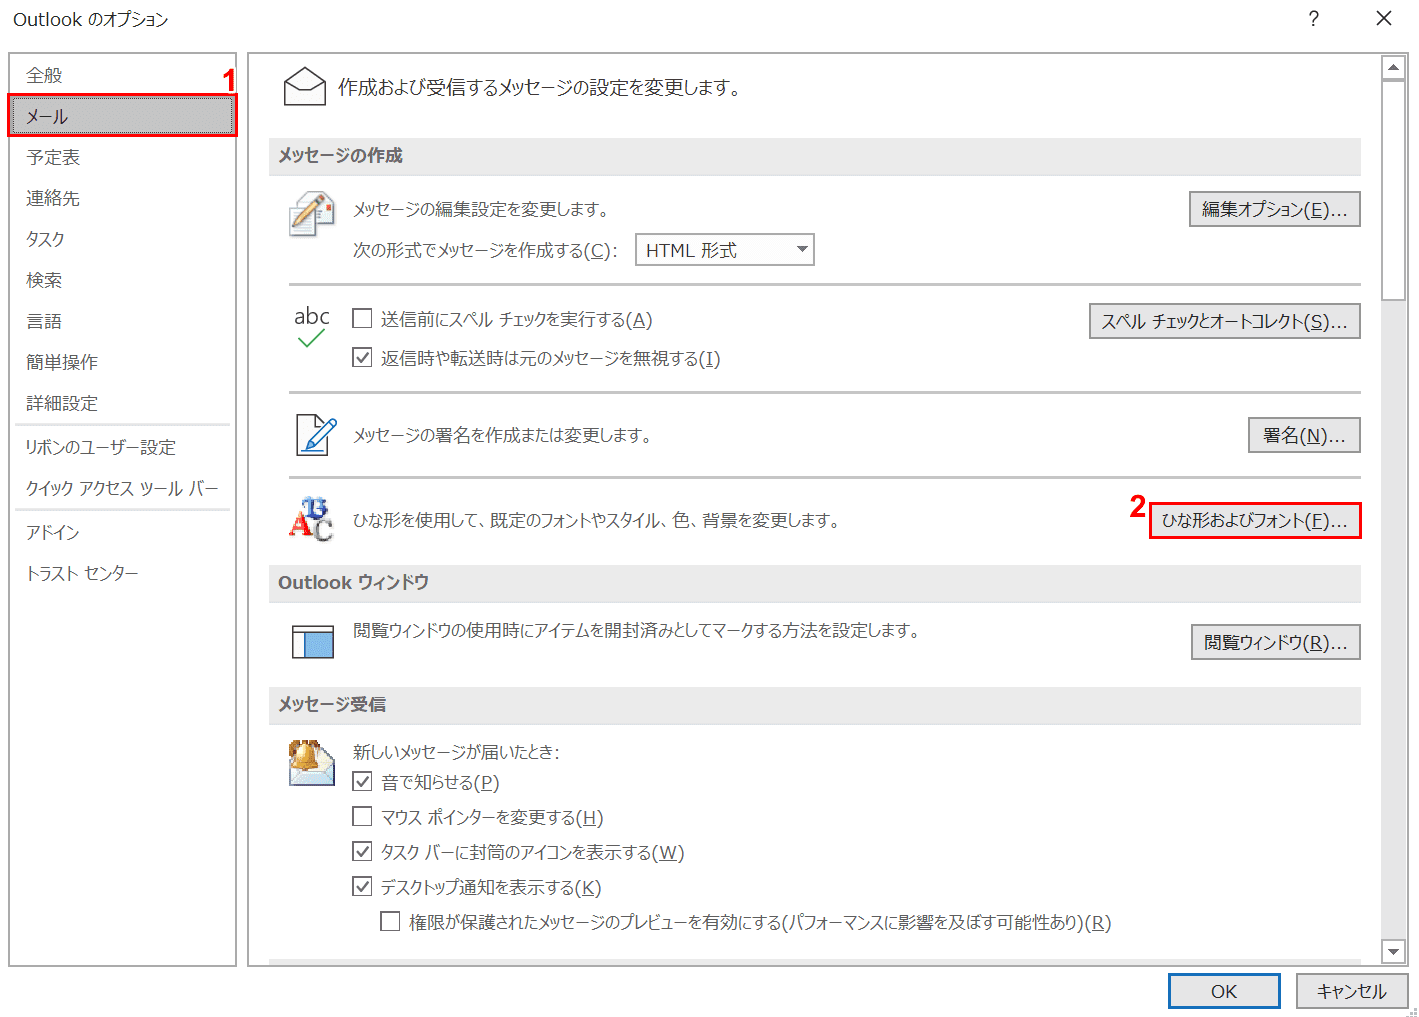Screen dimensions: 1419x1017
Task: Open 詳細設定 category
Action: pyautogui.click(x=123, y=403)
